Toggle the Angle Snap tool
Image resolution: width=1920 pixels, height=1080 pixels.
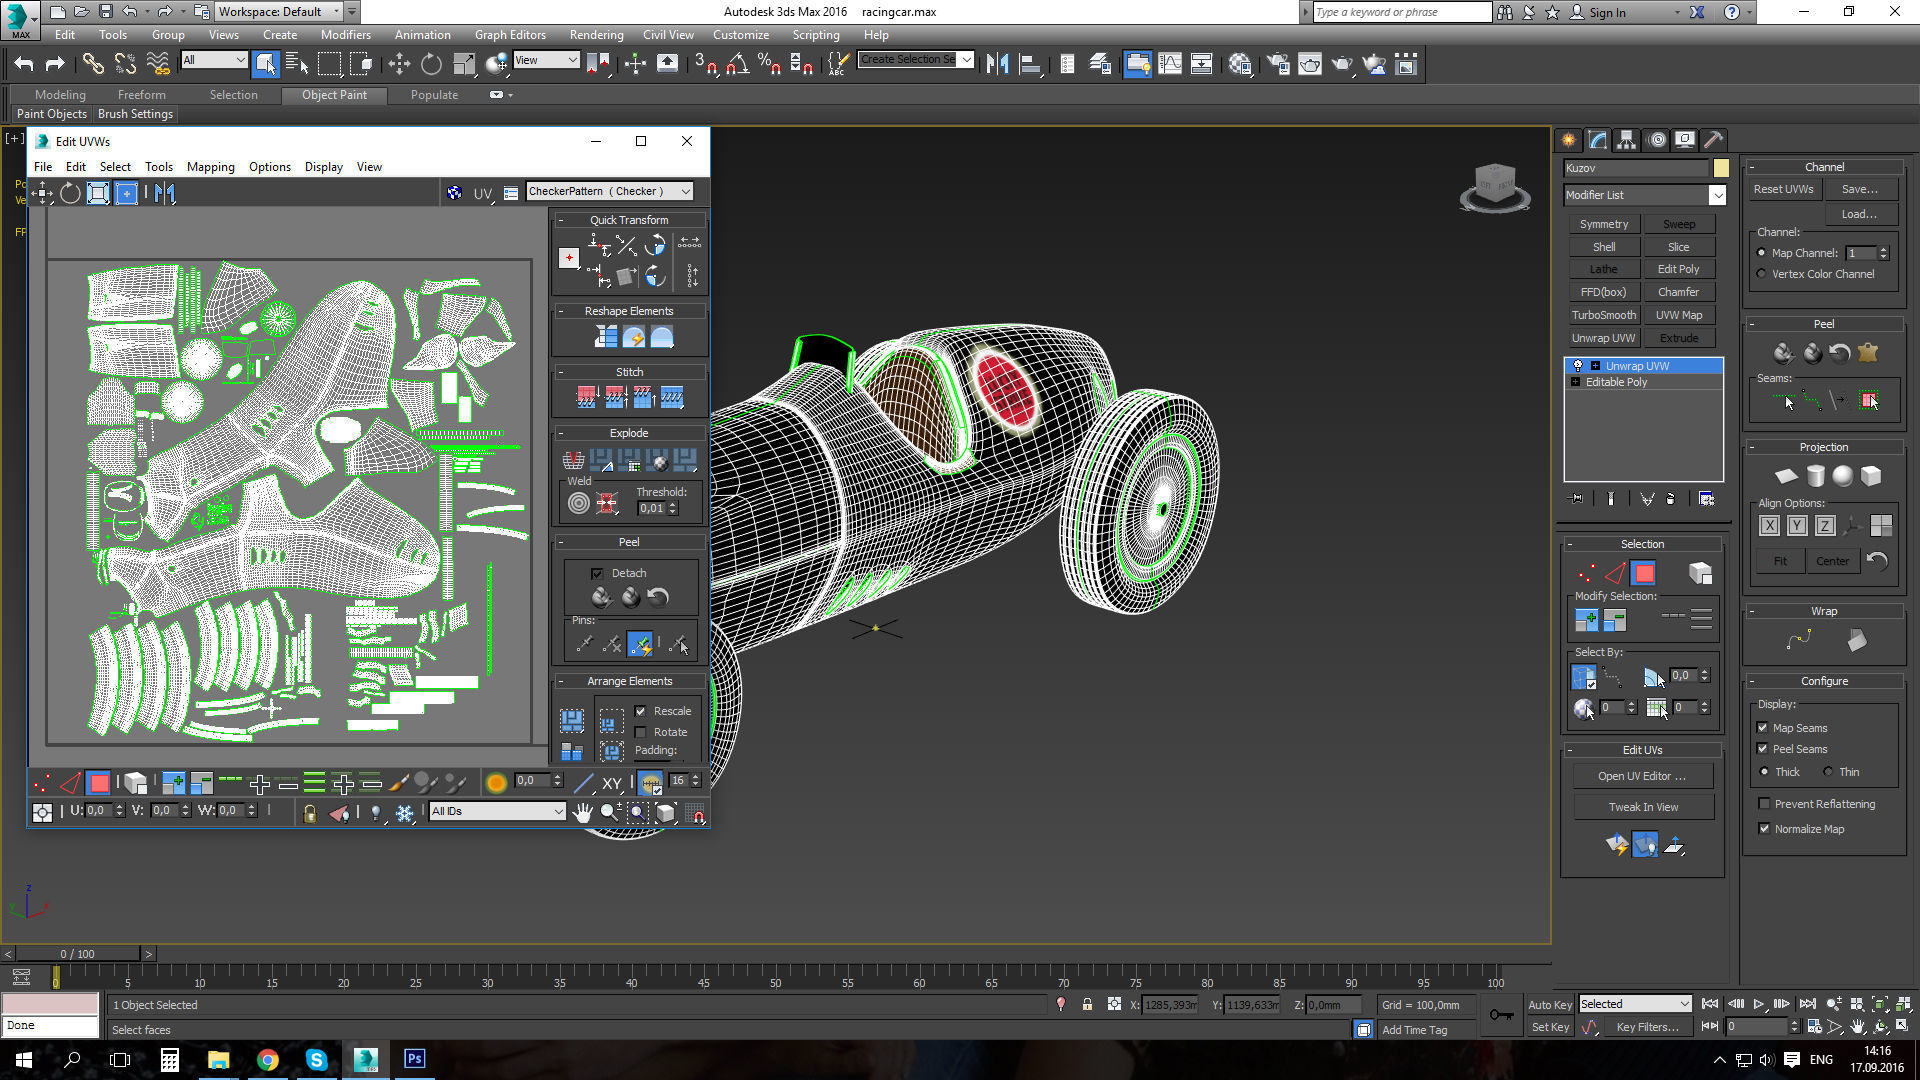[x=737, y=64]
